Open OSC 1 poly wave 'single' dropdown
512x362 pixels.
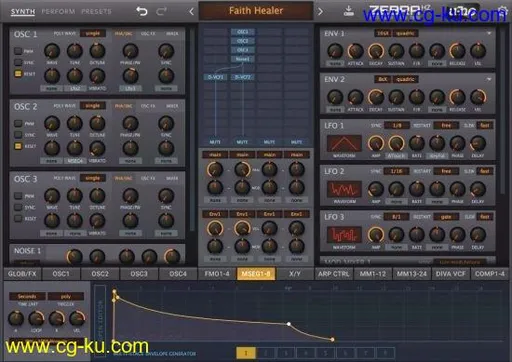point(93,33)
